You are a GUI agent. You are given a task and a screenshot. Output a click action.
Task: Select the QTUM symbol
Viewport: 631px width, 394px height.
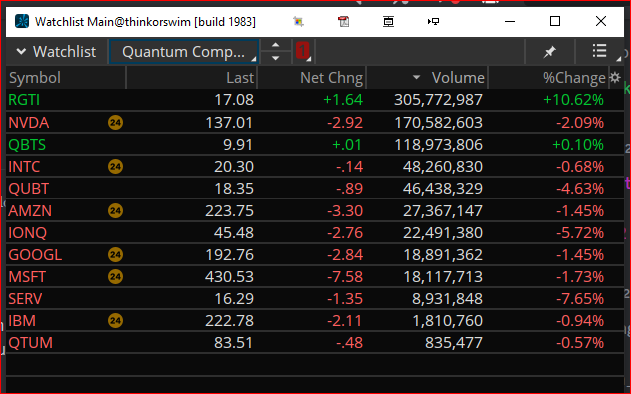31,343
